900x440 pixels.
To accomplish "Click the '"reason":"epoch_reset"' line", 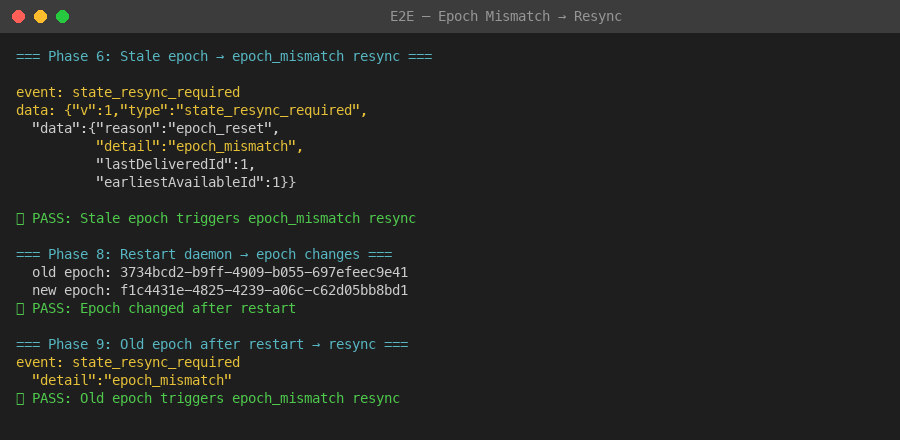I will point(156,129).
